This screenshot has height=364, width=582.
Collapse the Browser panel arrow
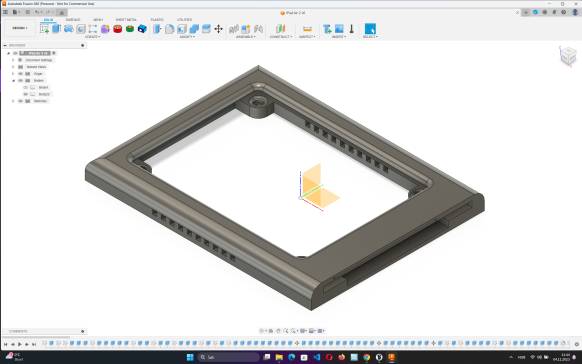click(x=5, y=45)
